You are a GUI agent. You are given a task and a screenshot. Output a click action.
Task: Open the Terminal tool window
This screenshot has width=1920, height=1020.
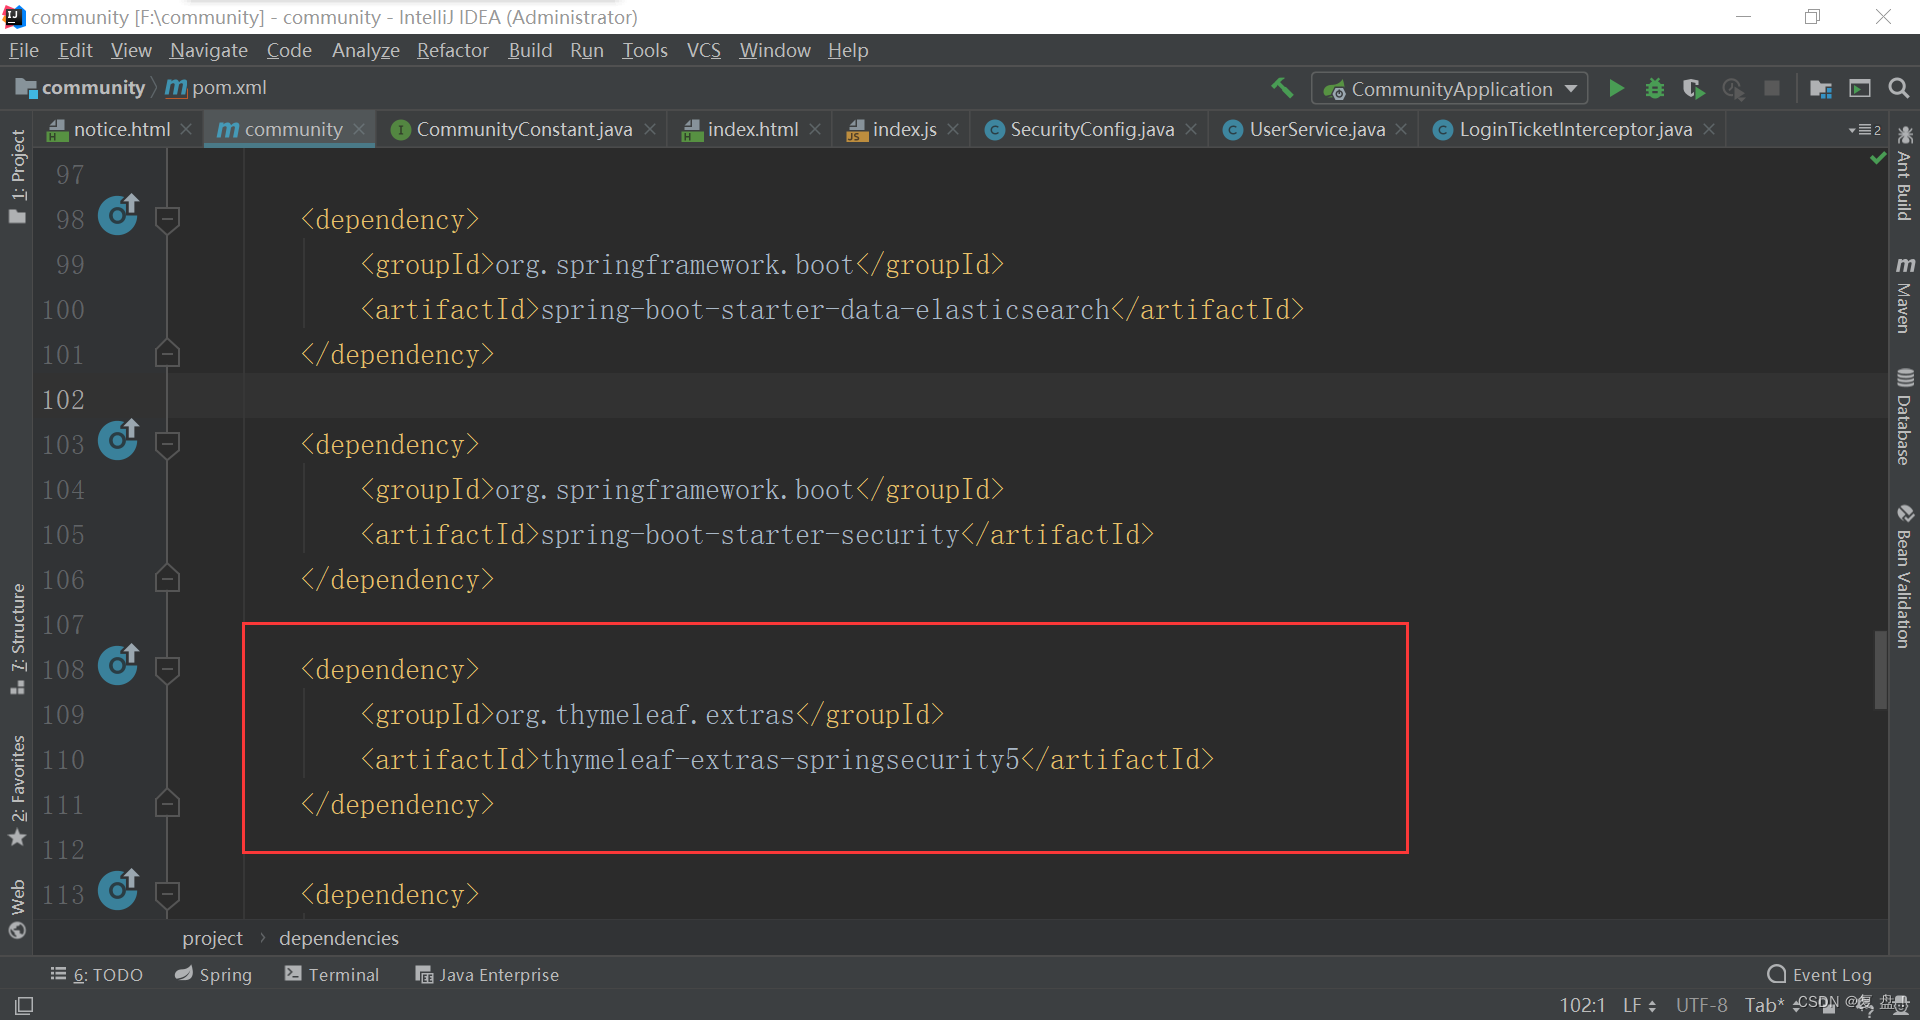tap(332, 974)
